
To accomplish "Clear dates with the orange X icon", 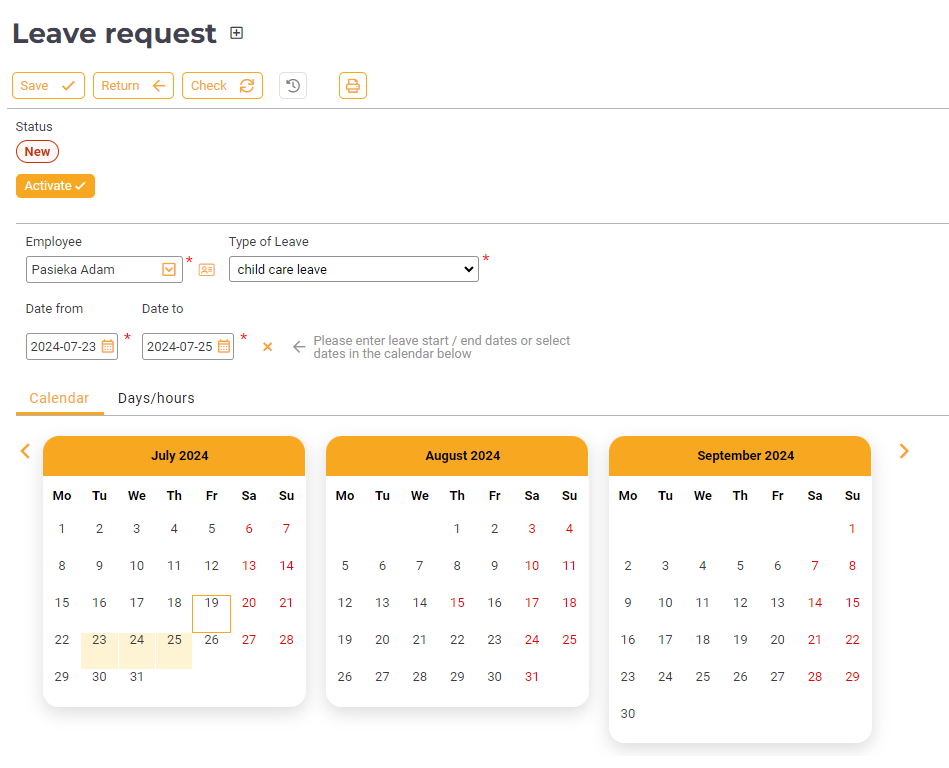I will [x=267, y=347].
